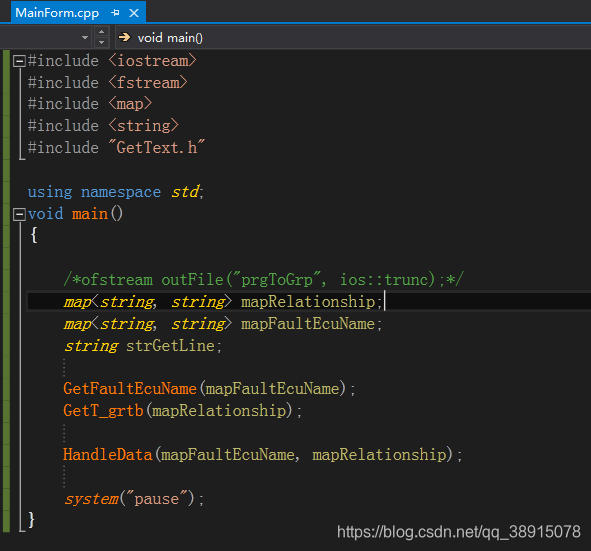The image size is (591, 551).
Task: Close the MainForm.cpp tab
Action: (134, 13)
